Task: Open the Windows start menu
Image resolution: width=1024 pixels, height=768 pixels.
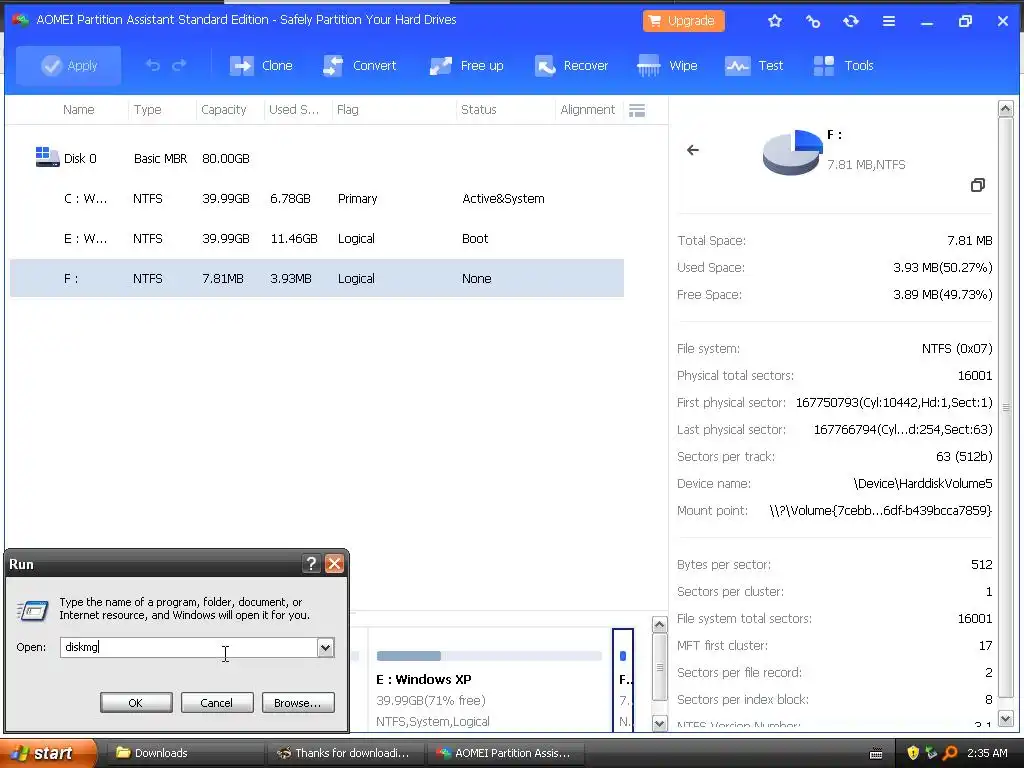Action: [x=48, y=753]
